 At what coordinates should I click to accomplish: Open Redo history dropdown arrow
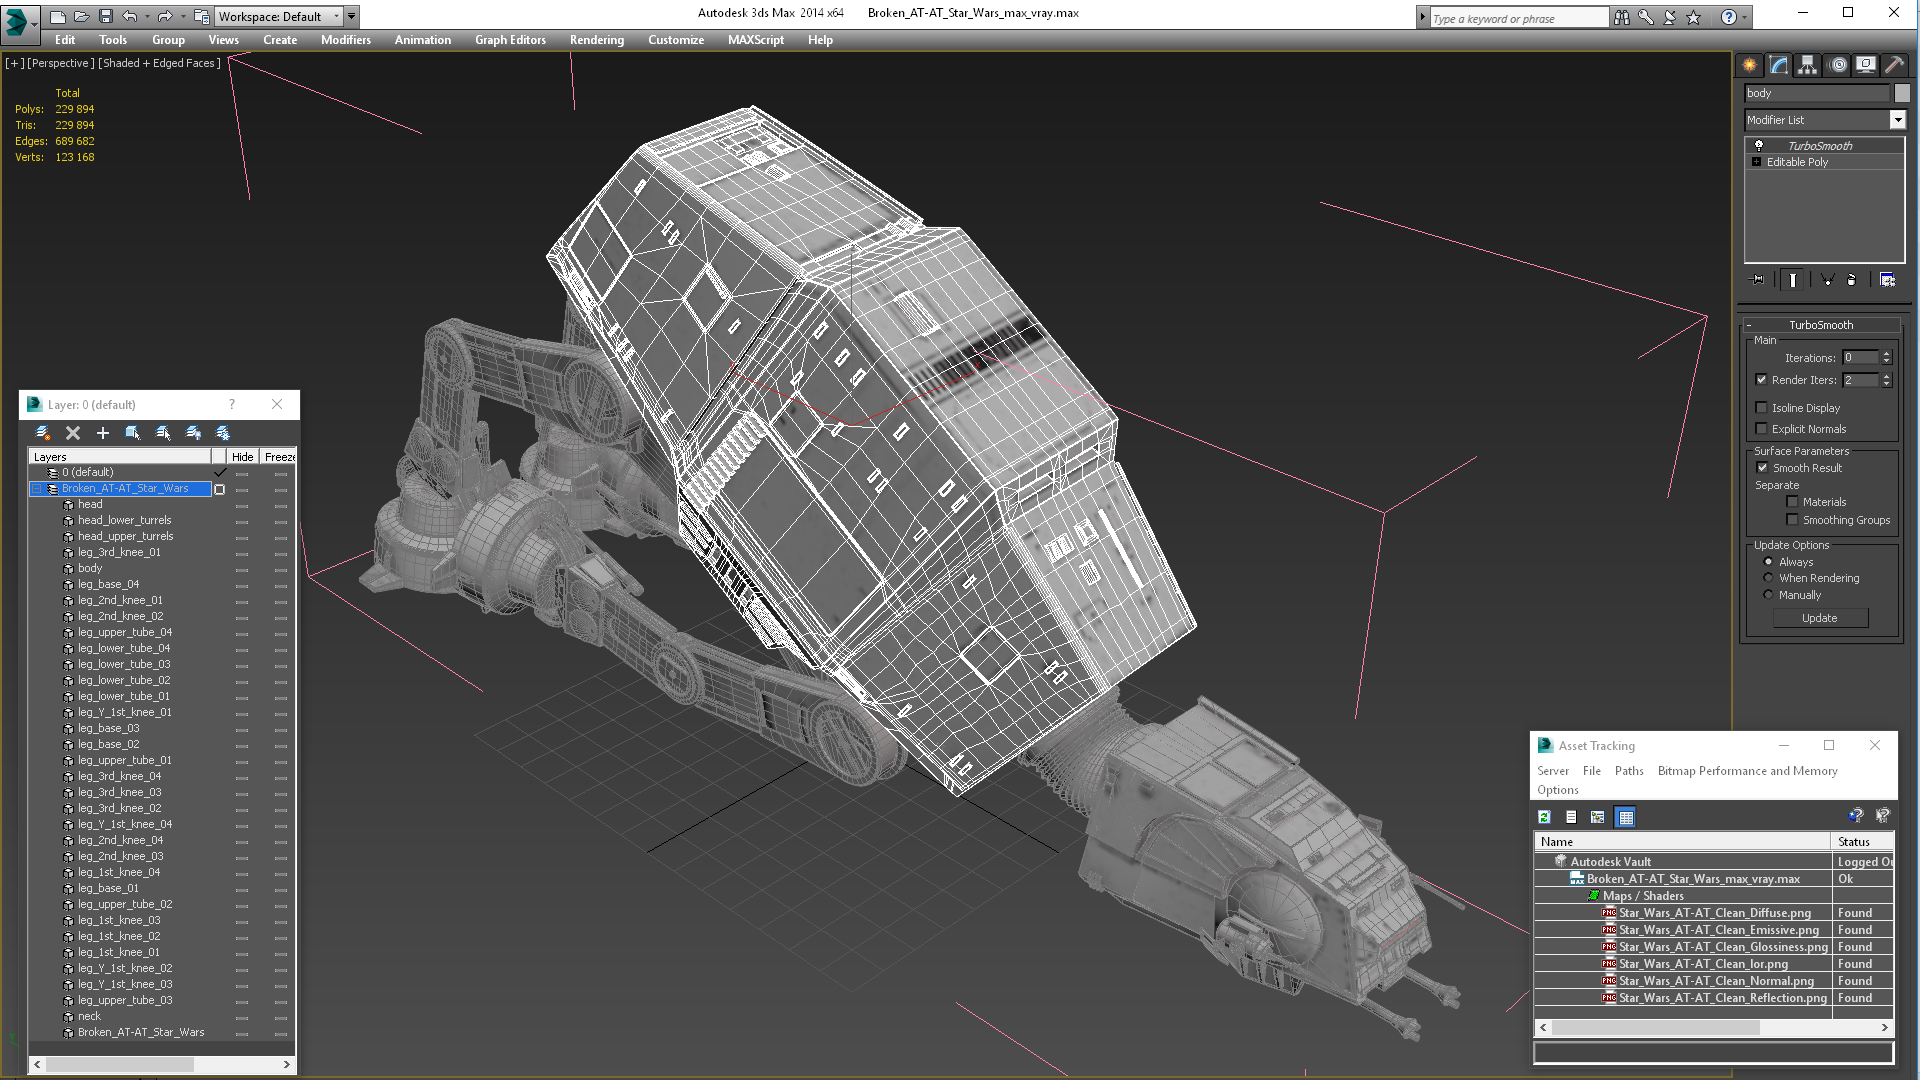point(182,16)
